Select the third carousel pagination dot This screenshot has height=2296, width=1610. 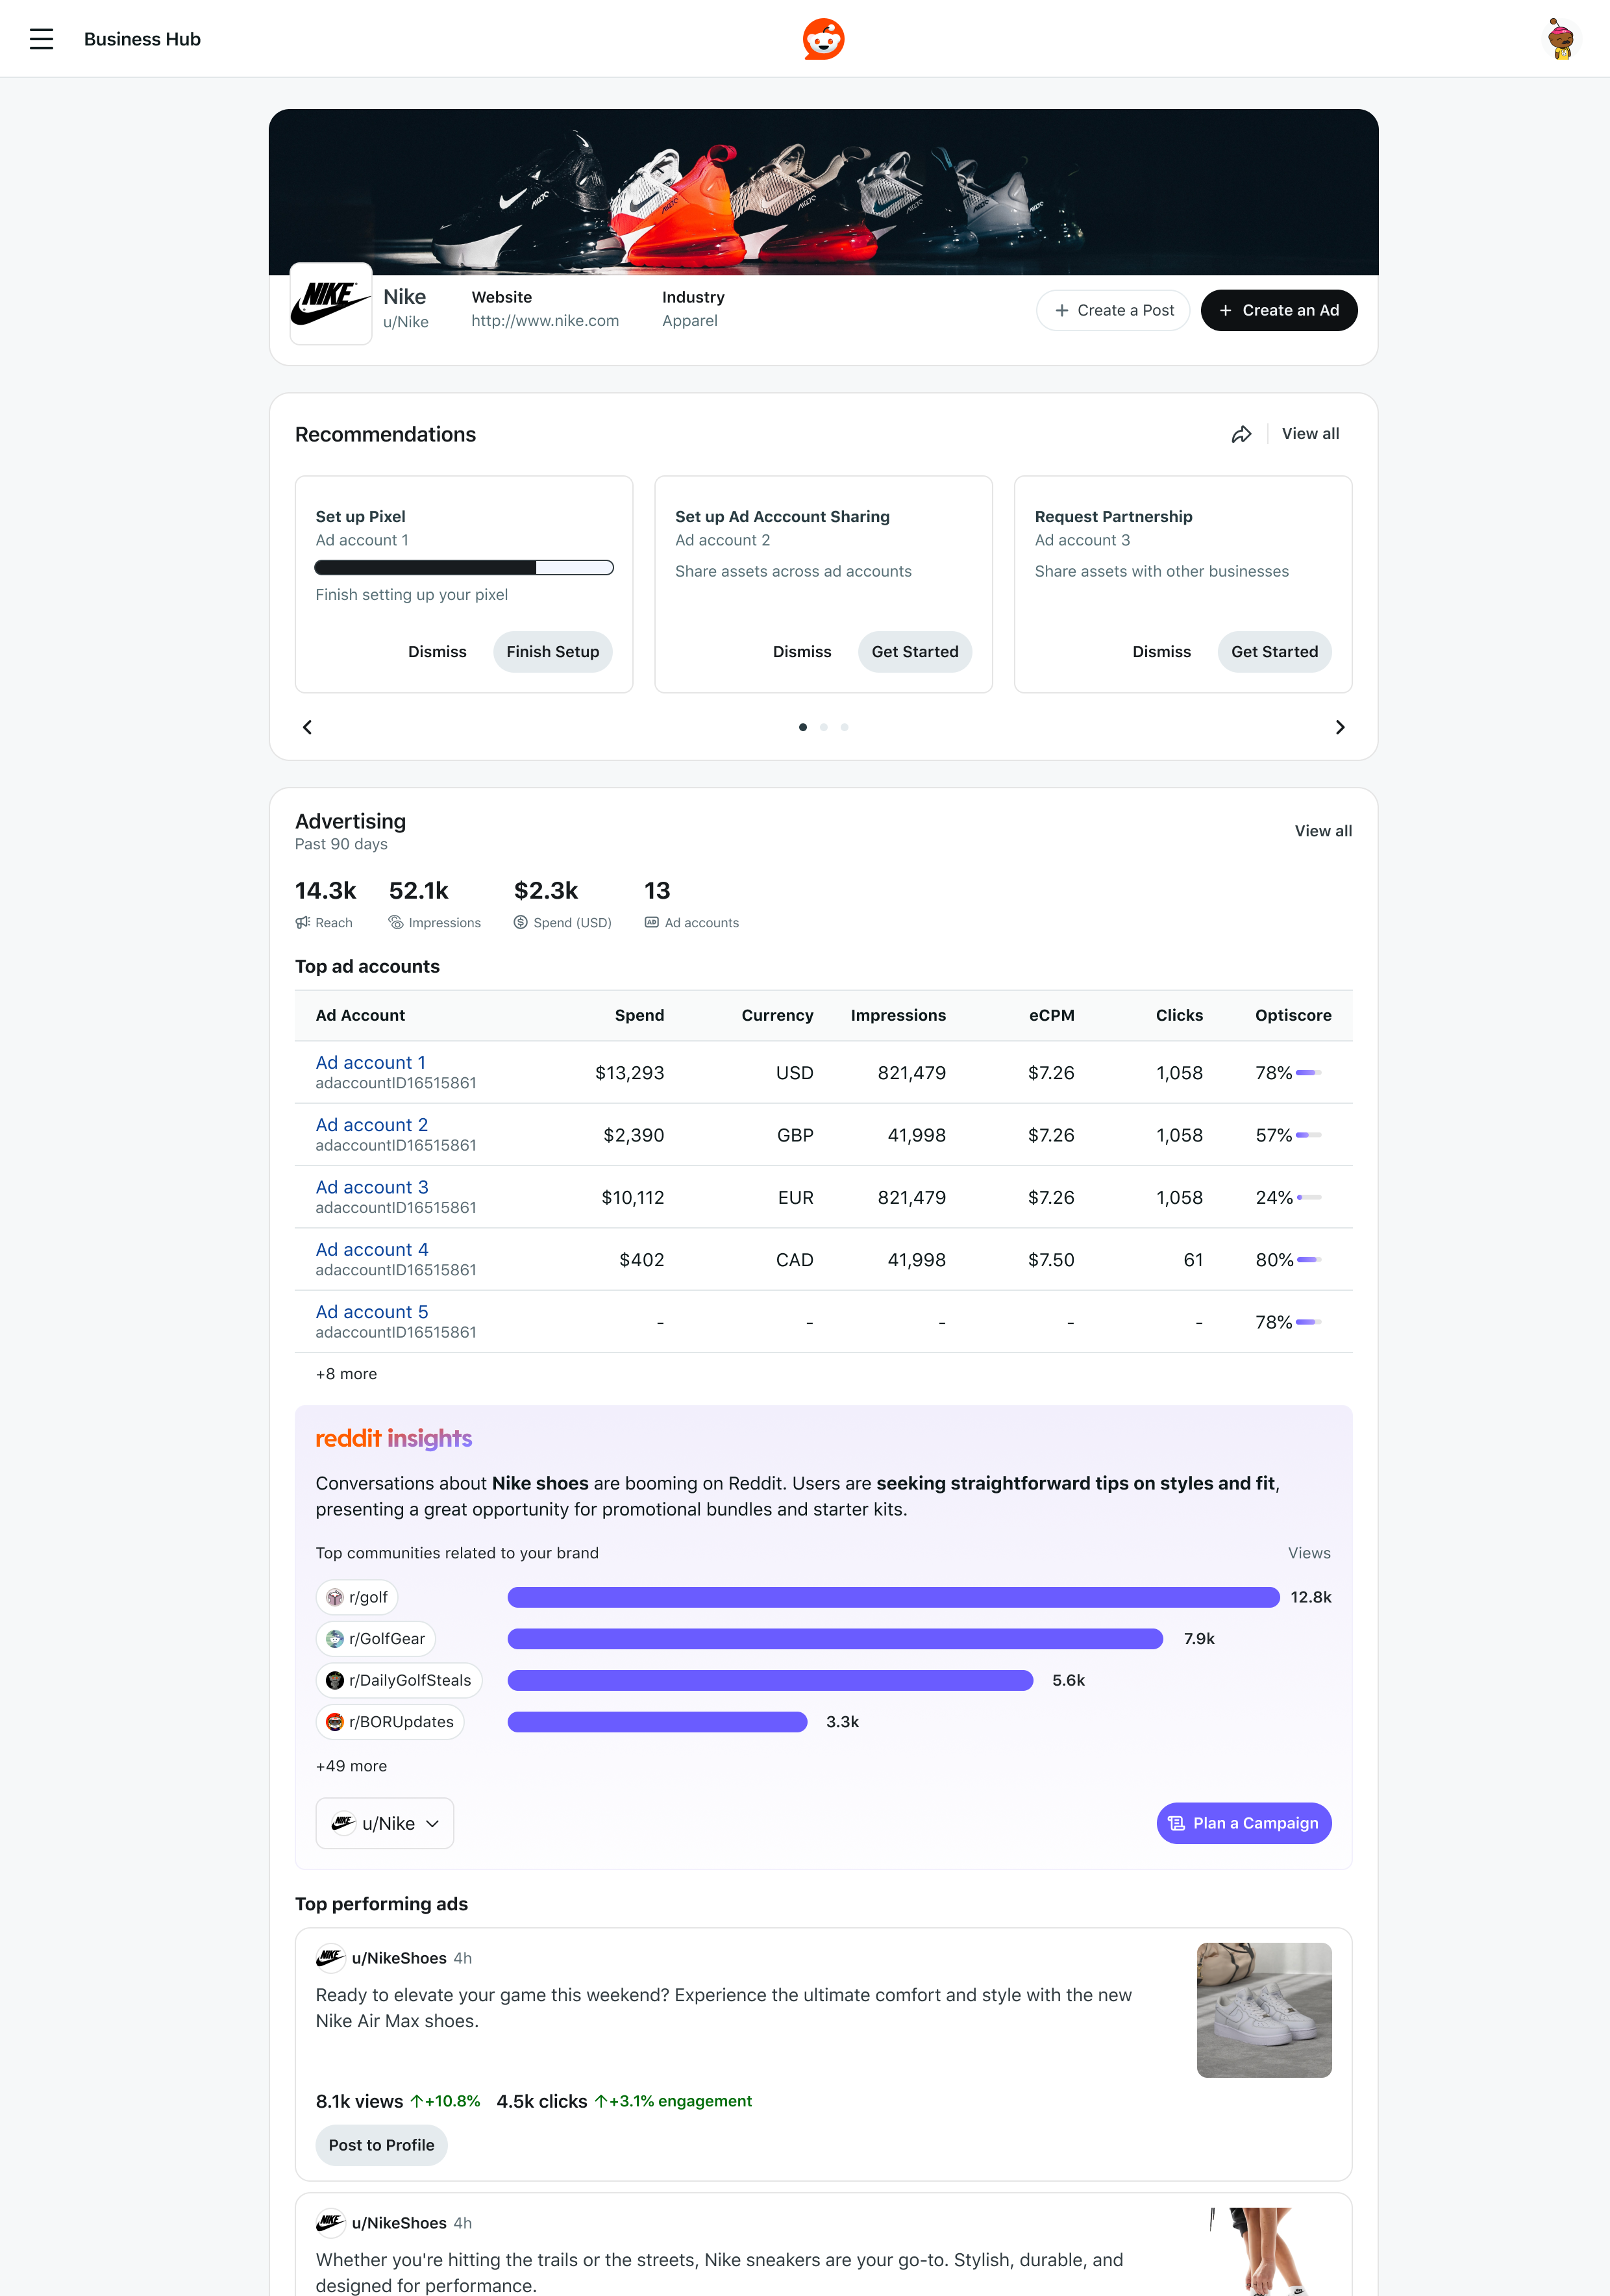[844, 727]
